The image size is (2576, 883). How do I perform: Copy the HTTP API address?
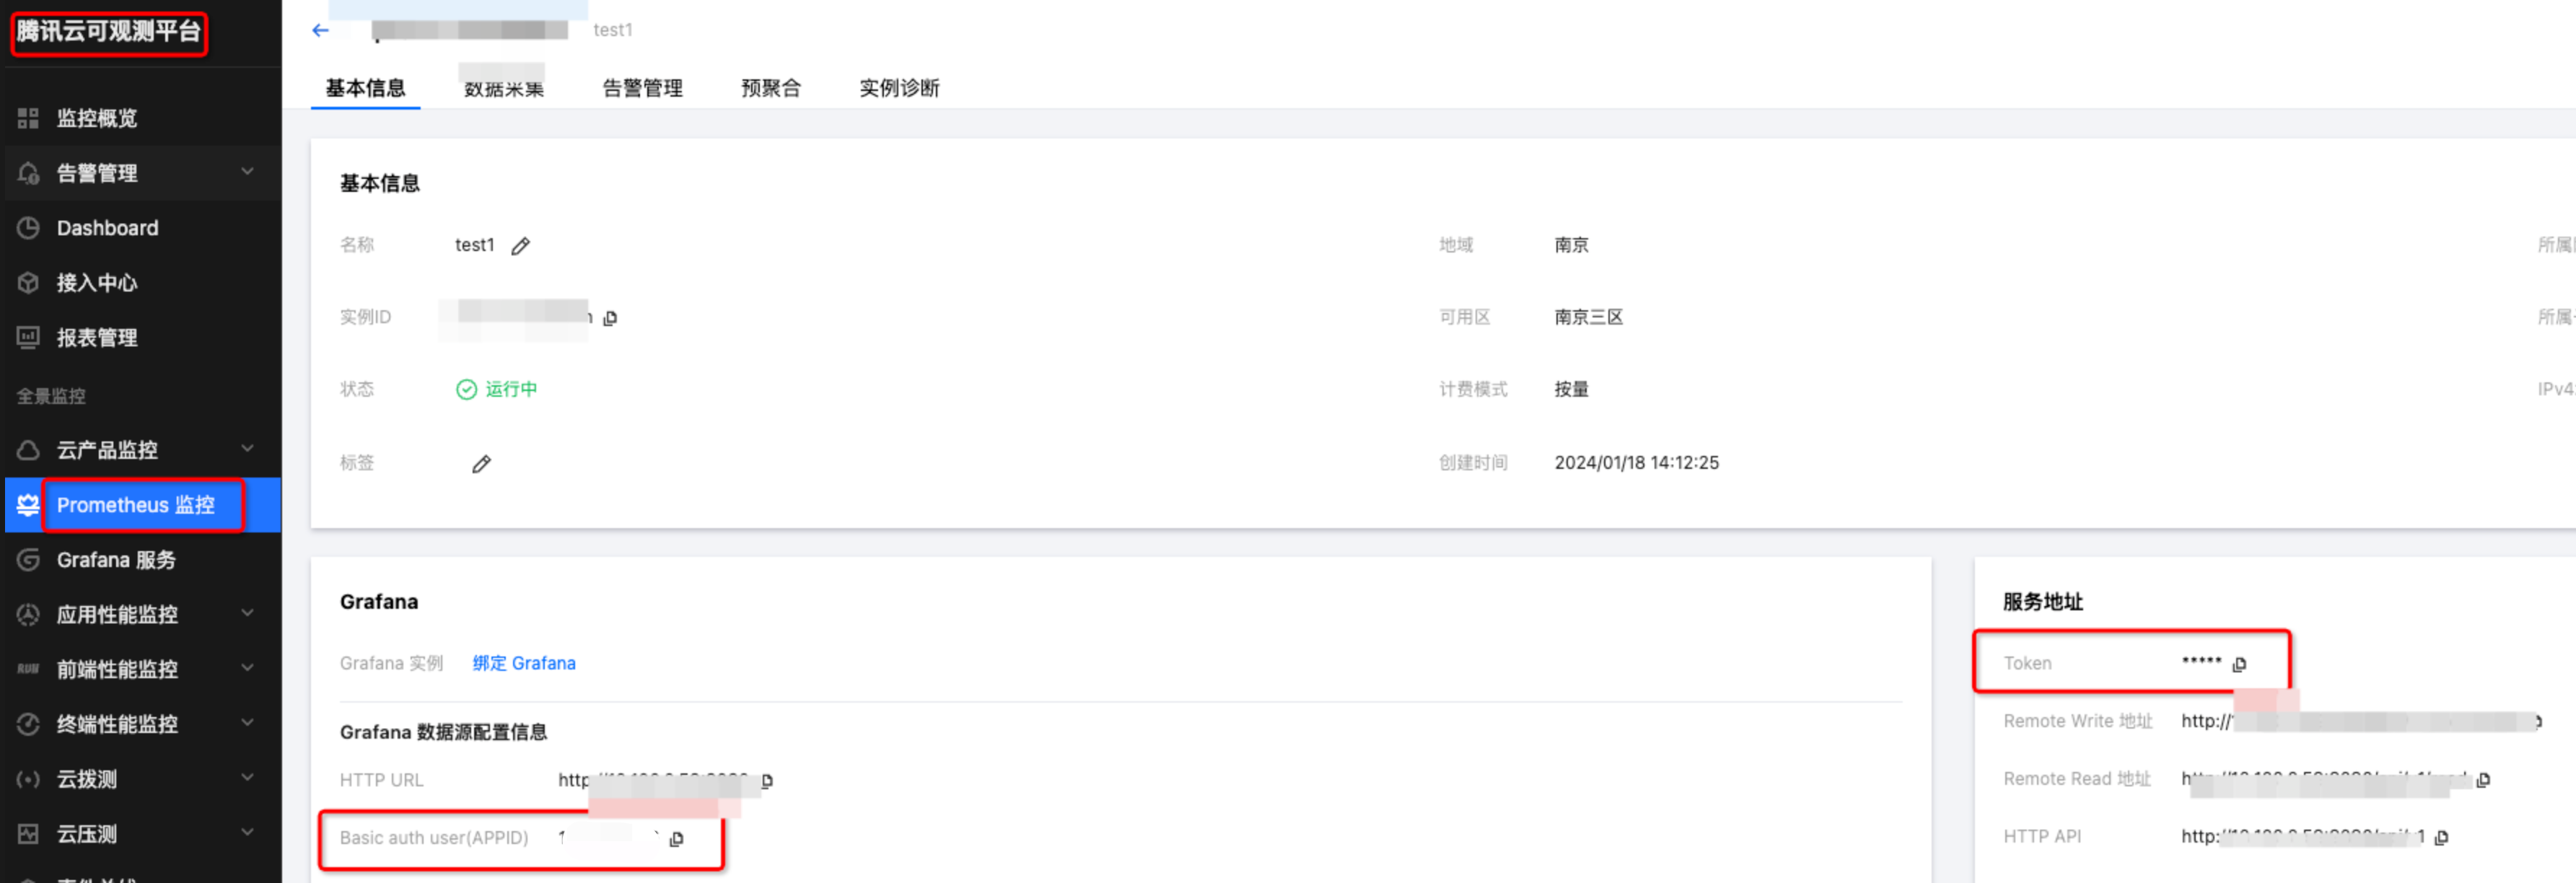2441,838
